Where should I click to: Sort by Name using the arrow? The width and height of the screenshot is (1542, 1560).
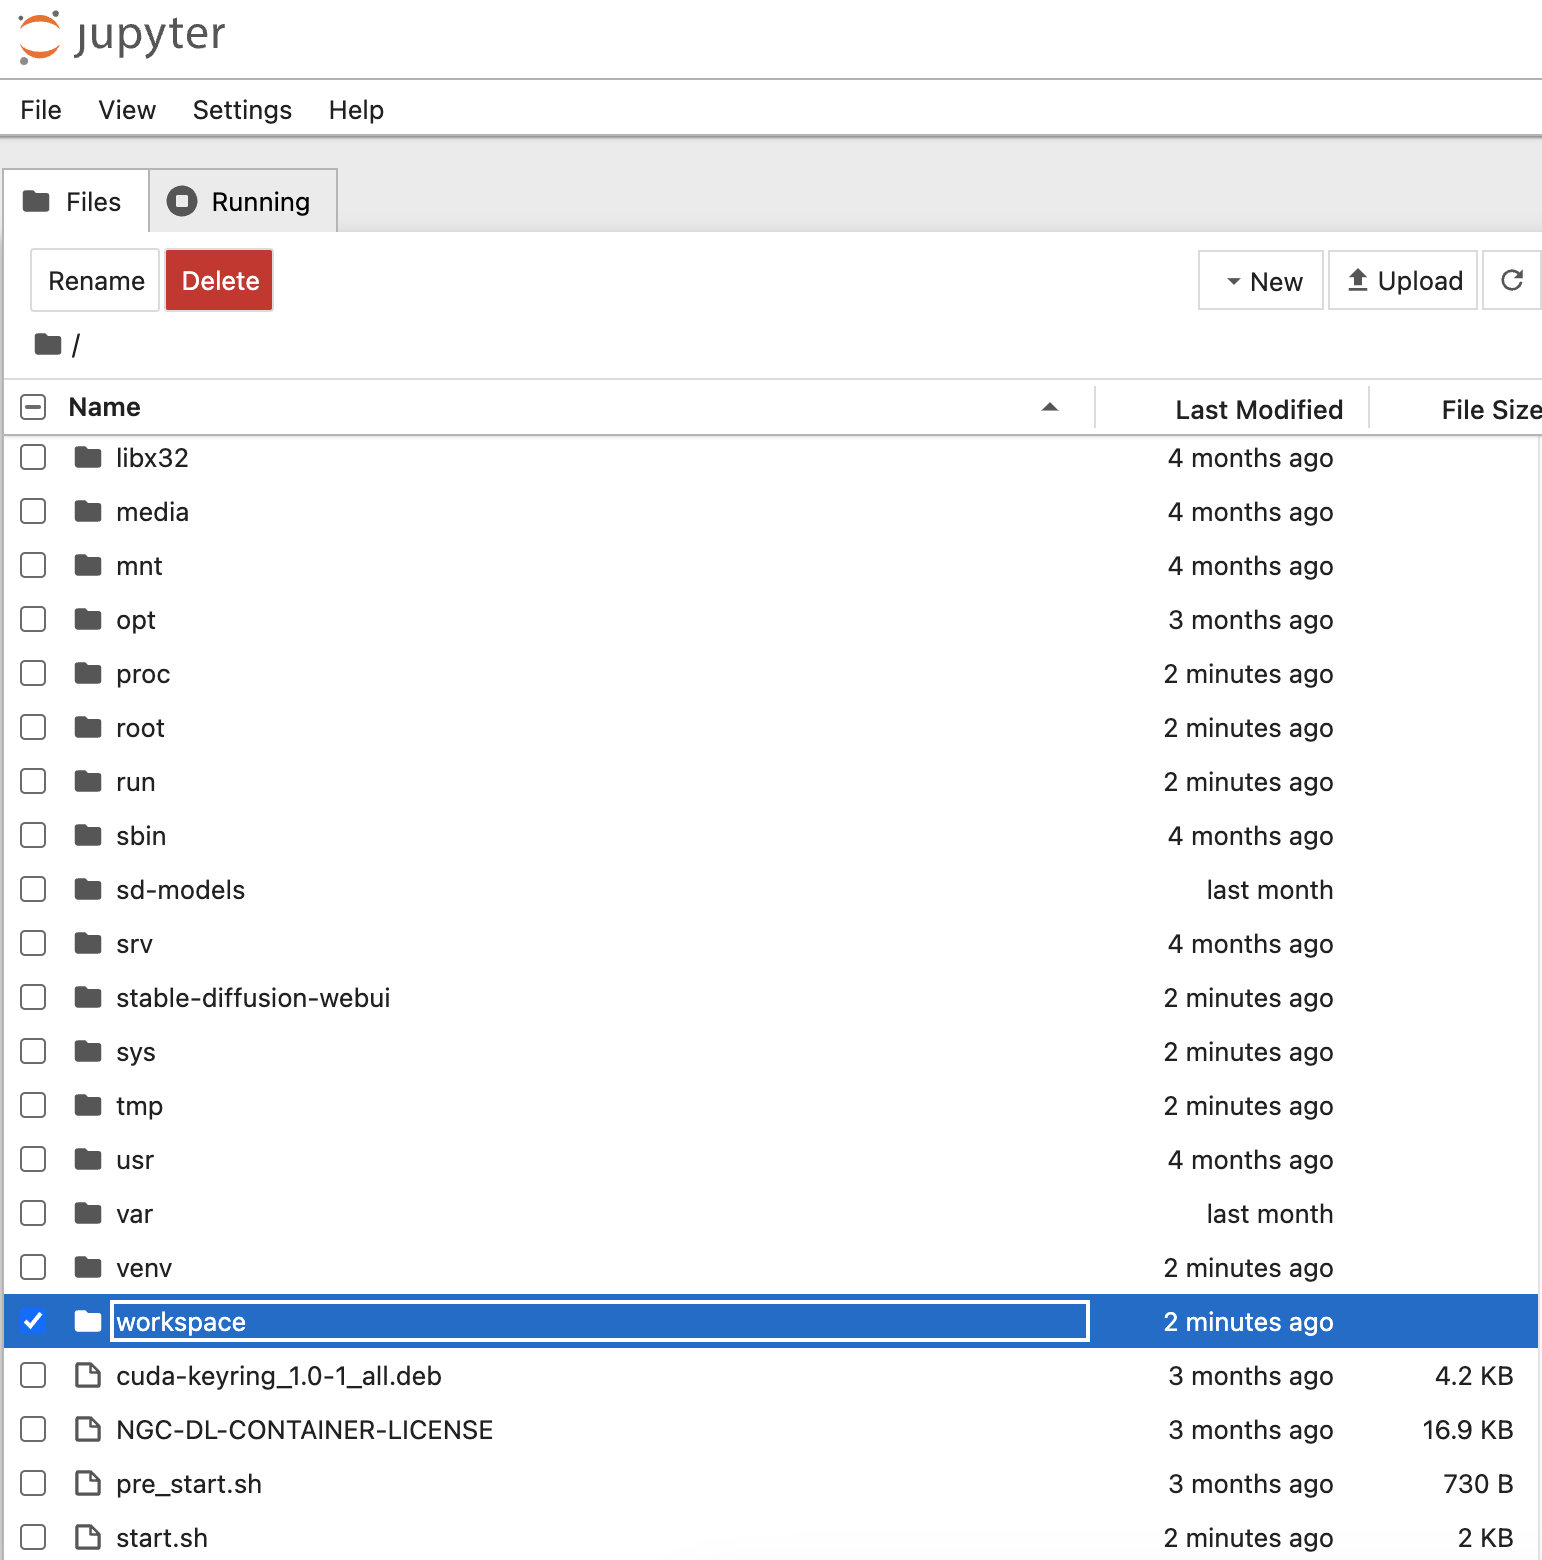(x=1049, y=407)
